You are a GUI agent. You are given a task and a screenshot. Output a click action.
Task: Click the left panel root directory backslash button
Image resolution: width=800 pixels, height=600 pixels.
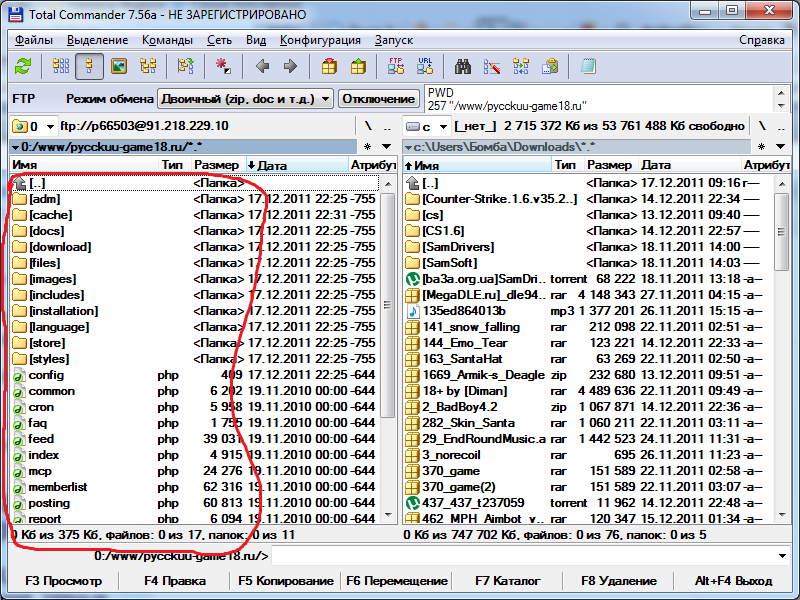coord(368,126)
